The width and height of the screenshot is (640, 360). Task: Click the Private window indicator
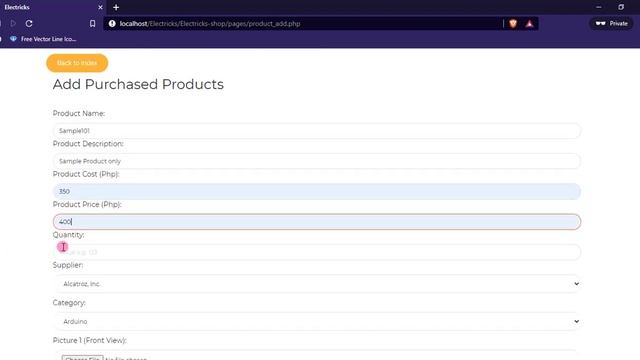(x=611, y=24)
